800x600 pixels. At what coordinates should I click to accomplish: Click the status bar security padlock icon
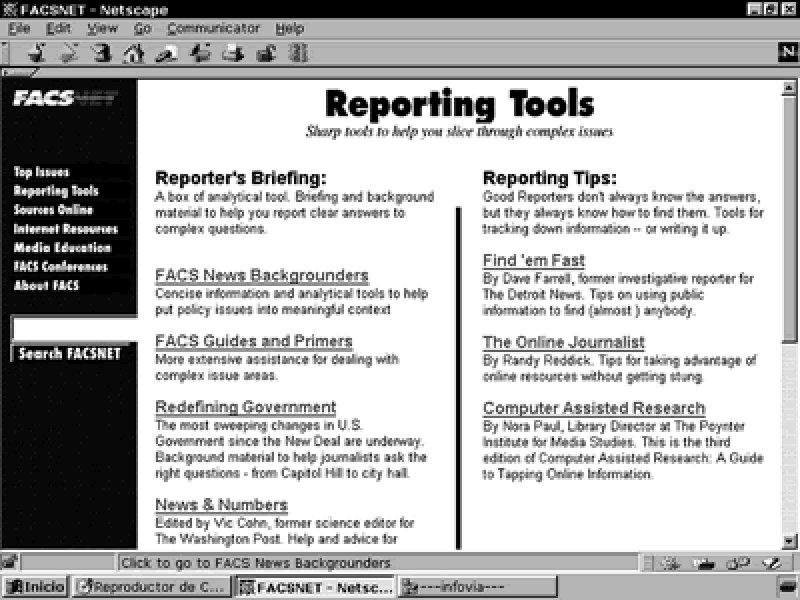click(10, 562)
